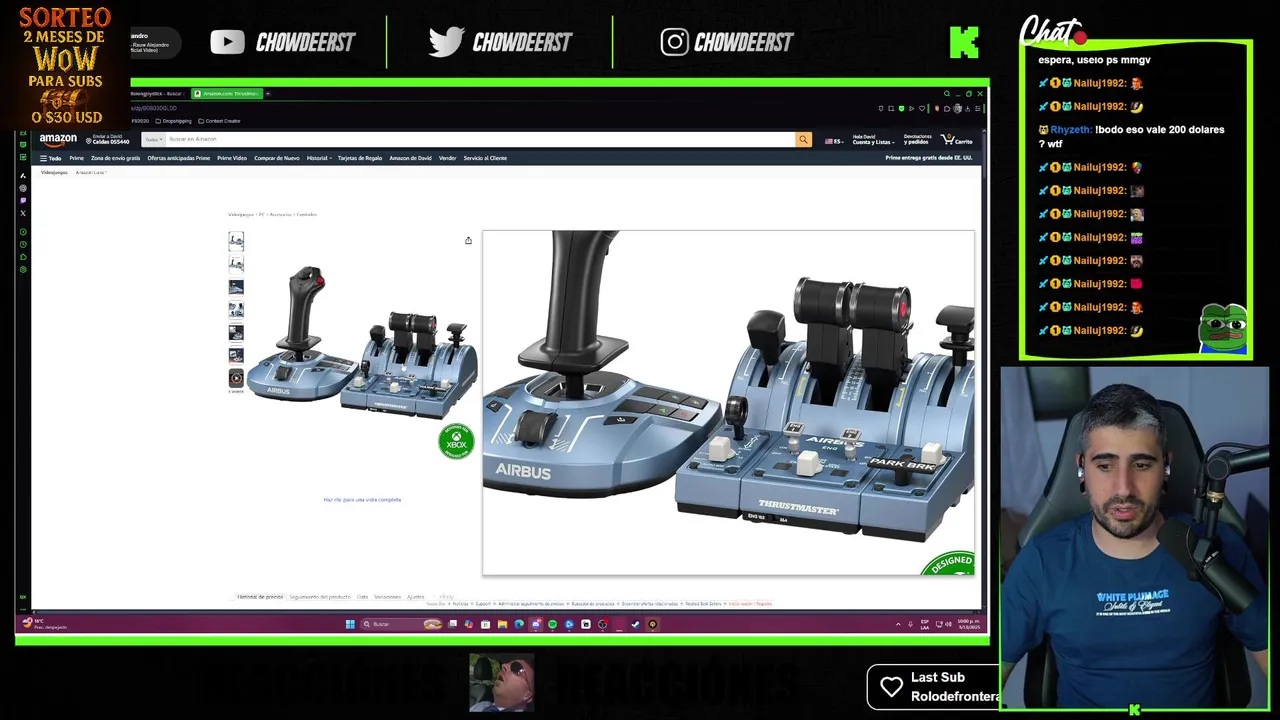Open Content Creator bookmarks folder
Viewport: 1280px width, 720px height.
pyautogui.click(x=220, y=121)
